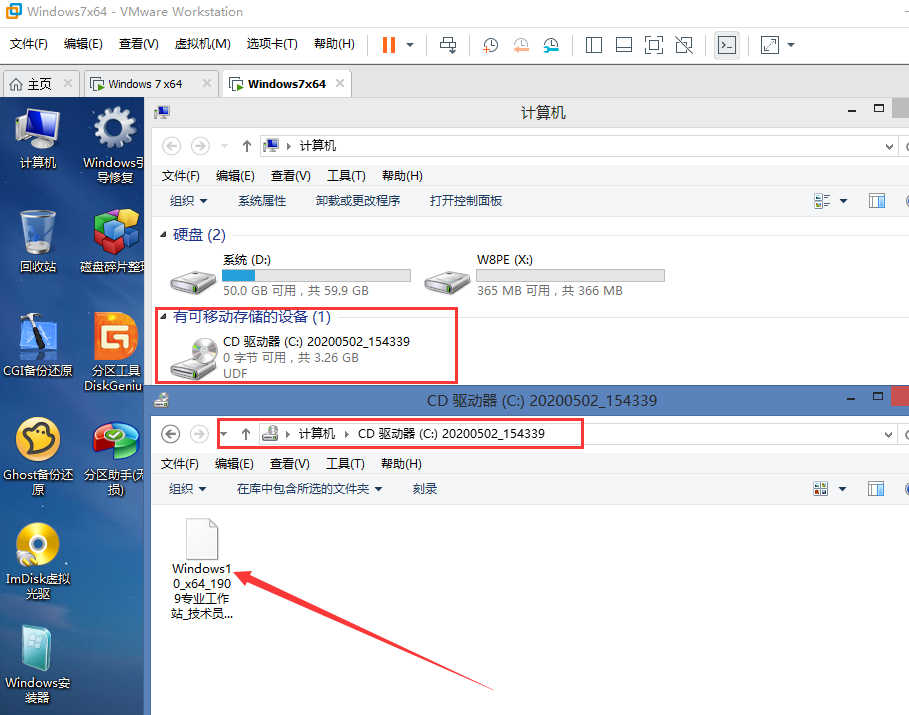Open VMware 编辑(E) menu

tap(83, 44)
